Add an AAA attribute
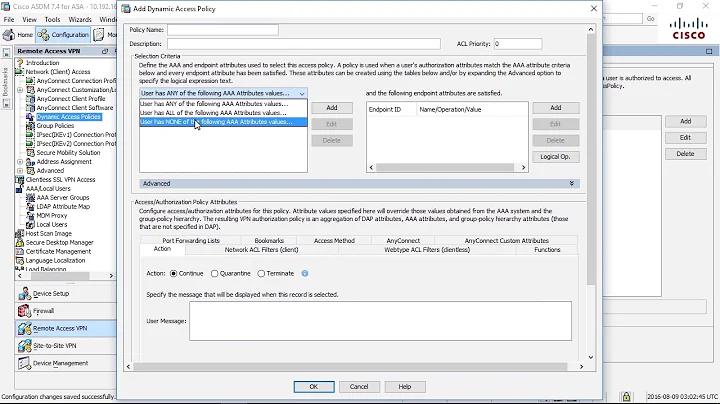 point(332,108)
